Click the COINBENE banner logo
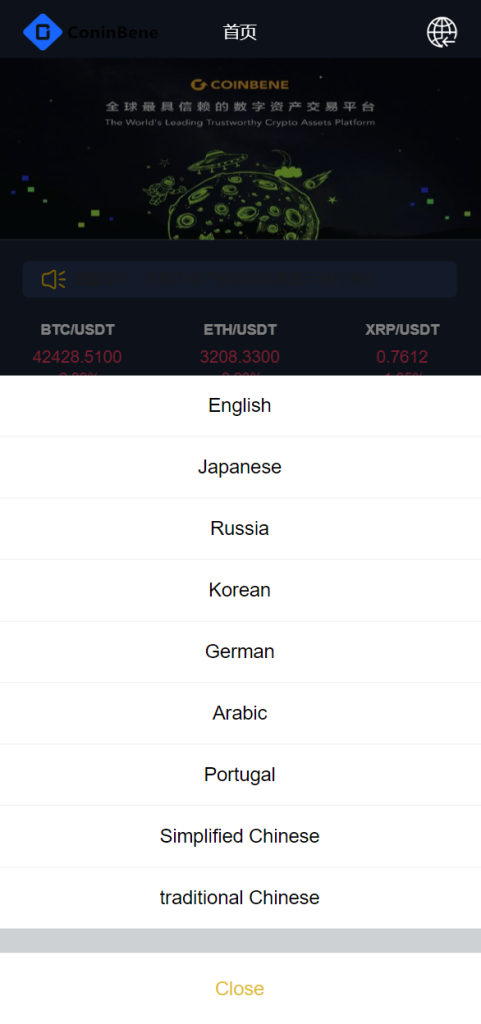 (240, 85)
